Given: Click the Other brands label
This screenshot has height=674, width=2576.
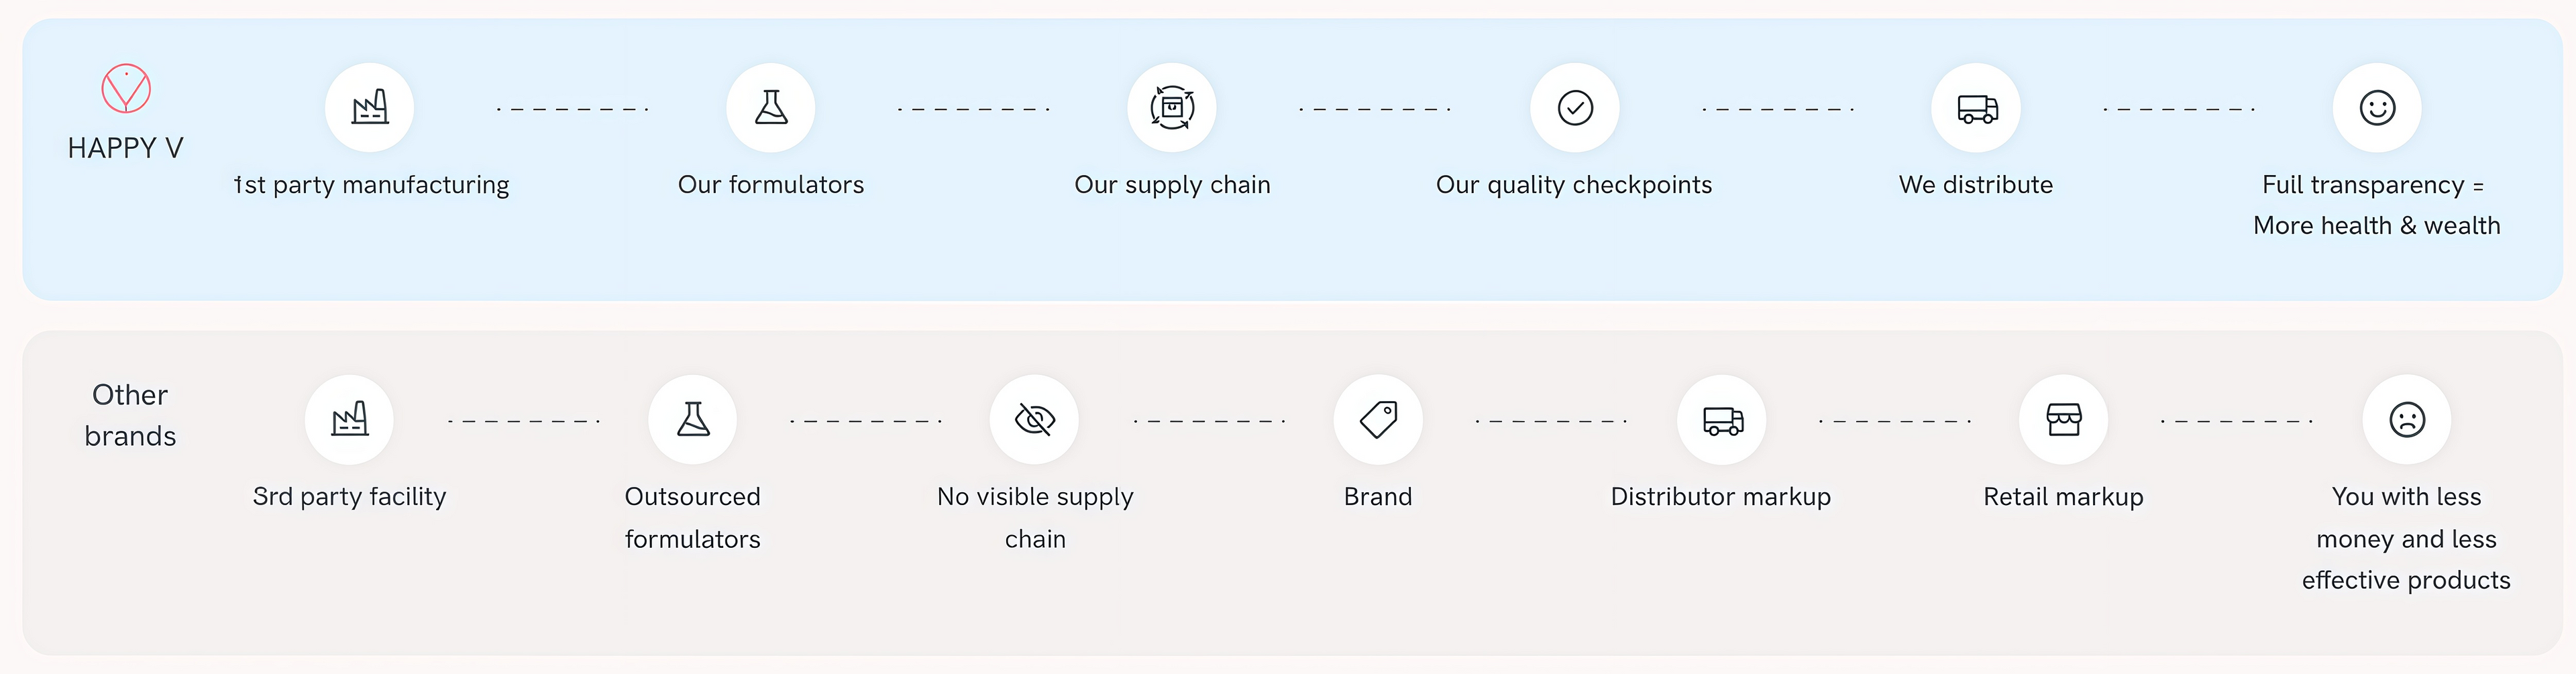Looking at the screenshot, I should click(130, 415).
